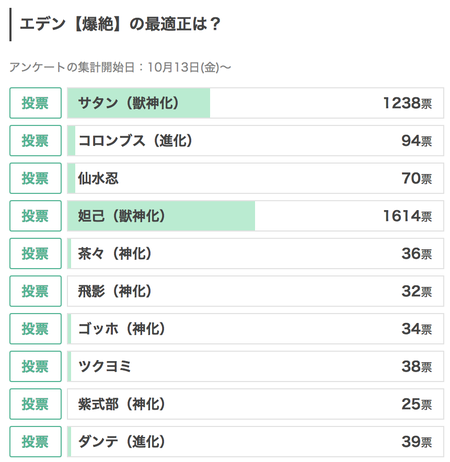This screenshot has width=450, height=462.
Task: Click the 仙水忍 result row
Action: 255,178
